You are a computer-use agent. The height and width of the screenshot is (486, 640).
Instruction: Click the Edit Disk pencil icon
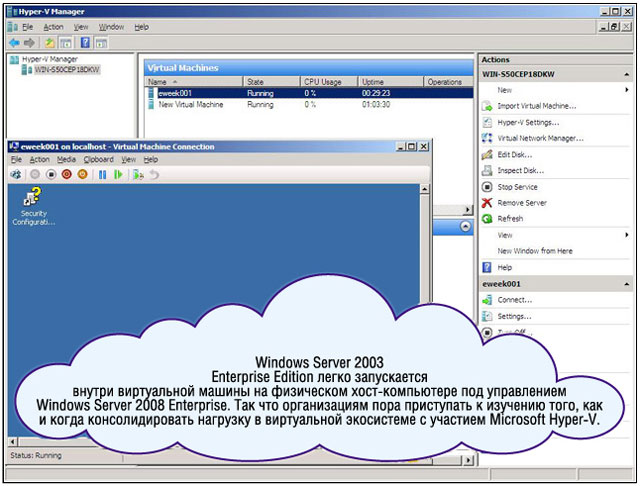pos(487,155)
